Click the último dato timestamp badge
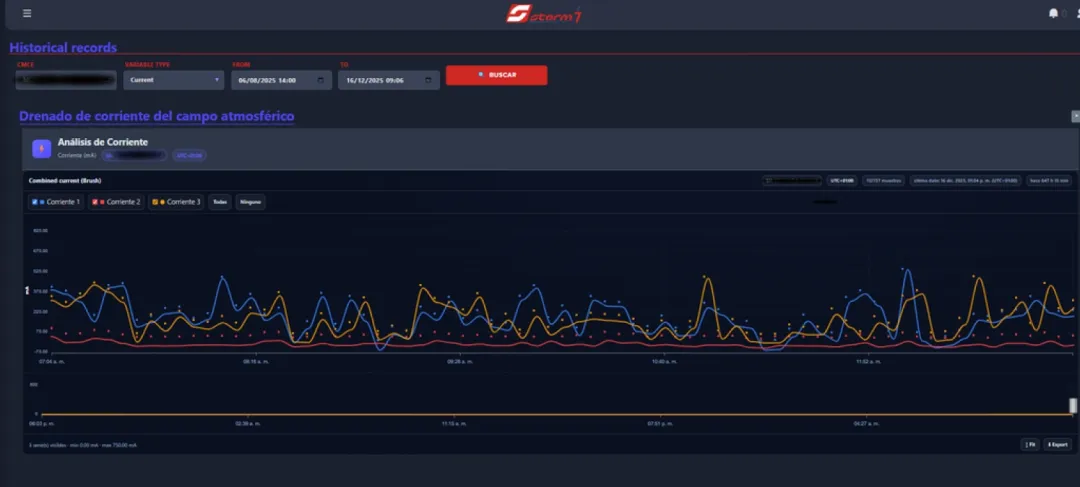 click(965, 180)
